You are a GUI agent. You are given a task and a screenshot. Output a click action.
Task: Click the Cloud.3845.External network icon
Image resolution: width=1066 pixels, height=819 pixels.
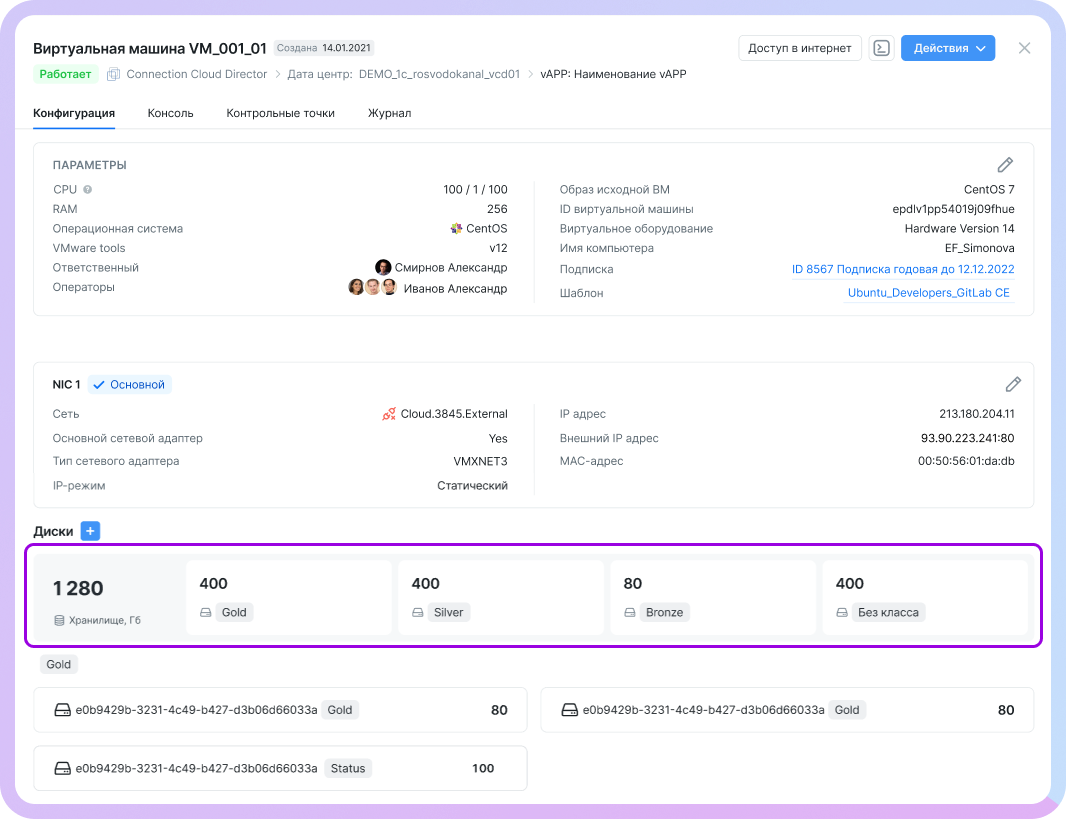click(389, 414)
